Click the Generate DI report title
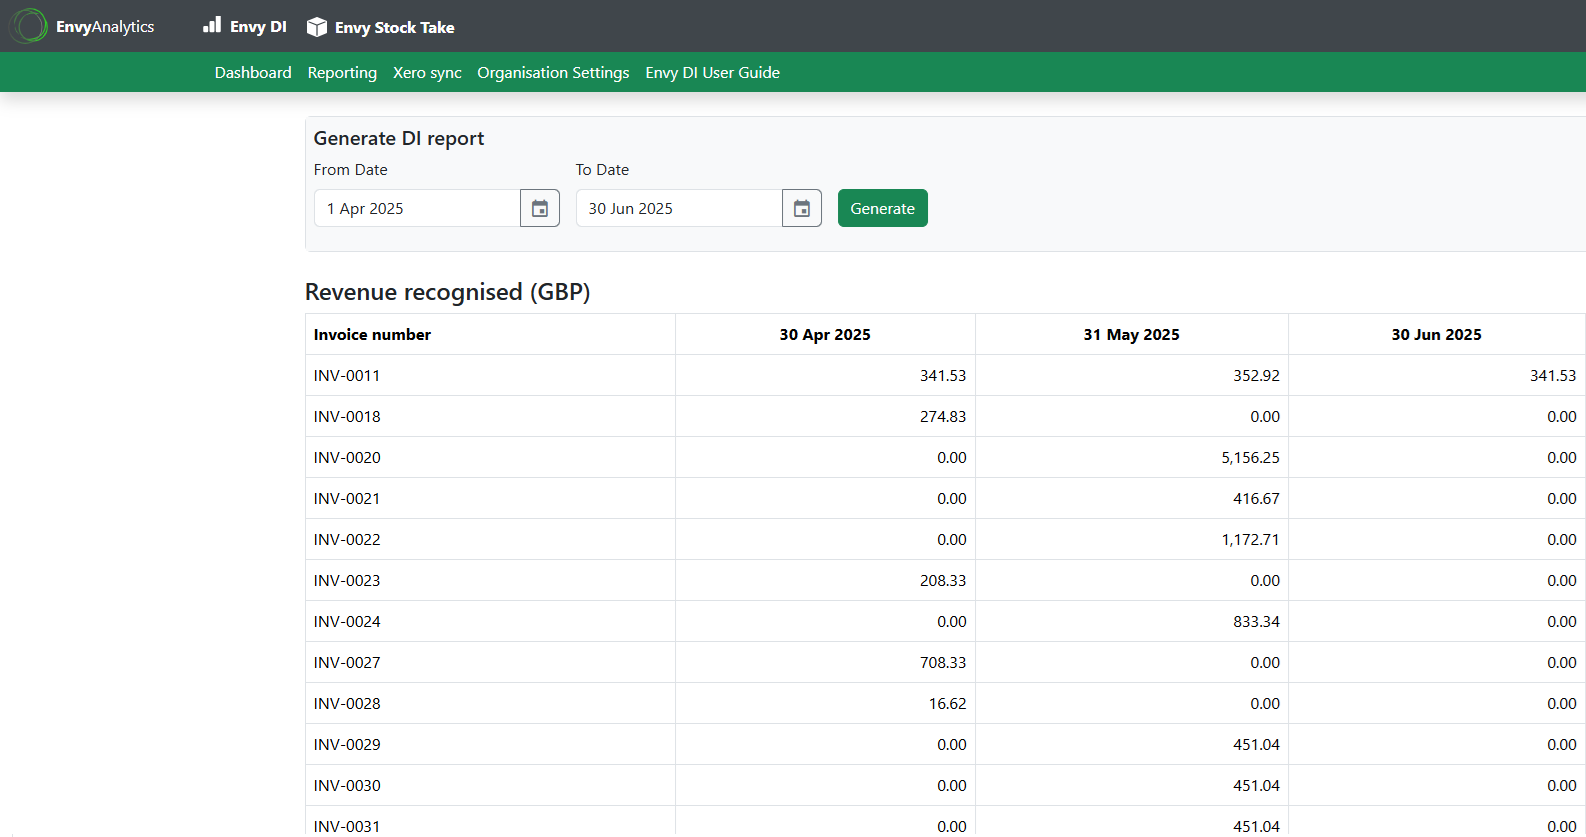The width and height of the screenshot is (1586, 837). pos(398,138)
